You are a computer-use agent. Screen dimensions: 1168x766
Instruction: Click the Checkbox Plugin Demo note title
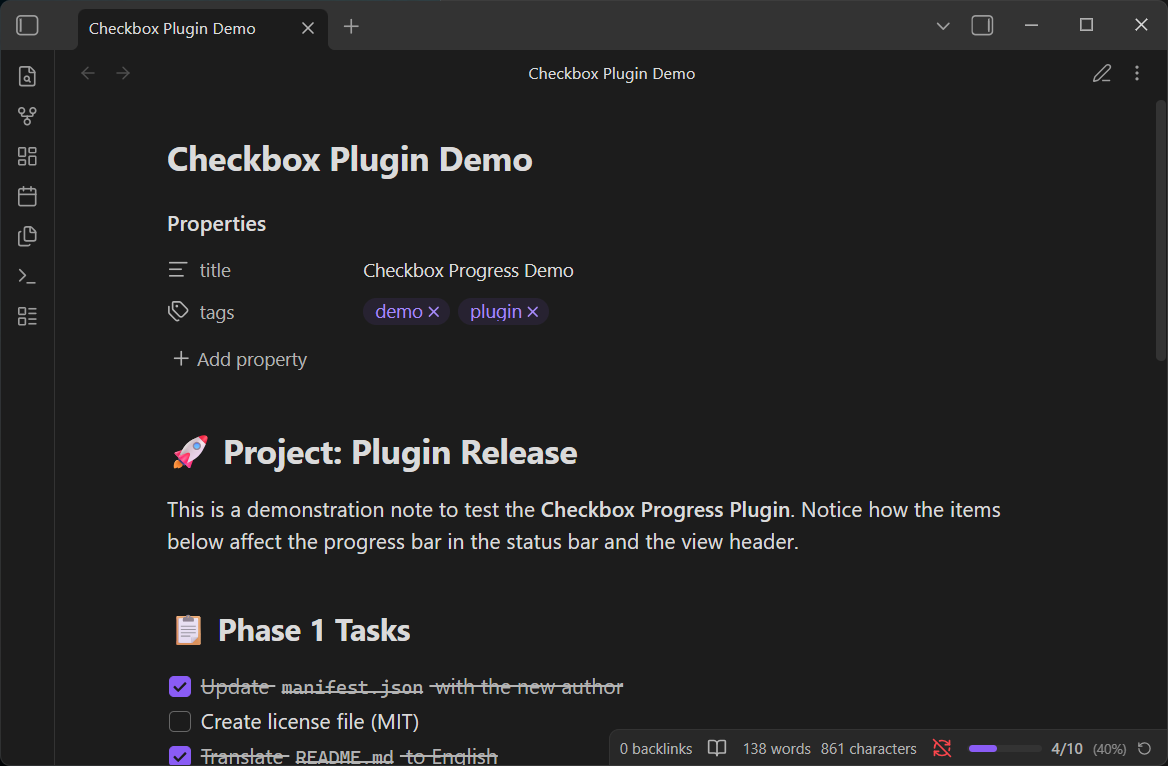pos(350,159)
